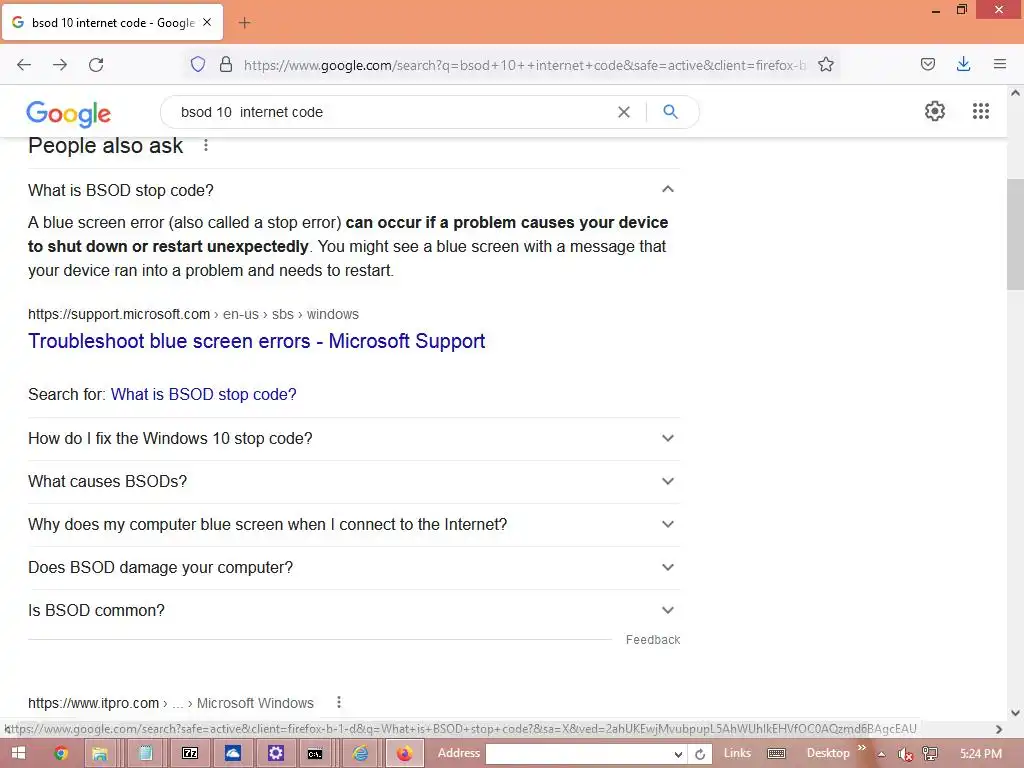
Task: Click the scrollbar down arrow
Action: [x=1015, y=713]
